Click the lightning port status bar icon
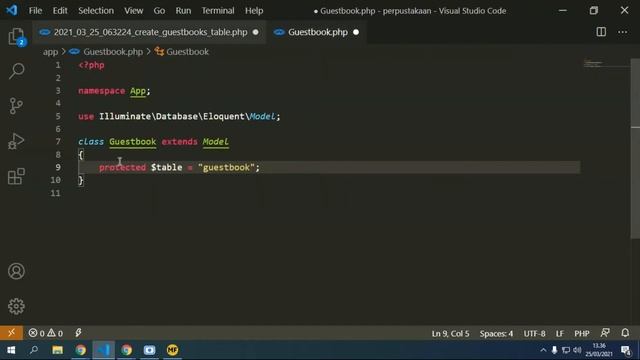Viewport: 640px width, 360px height. tap(78, 333)
